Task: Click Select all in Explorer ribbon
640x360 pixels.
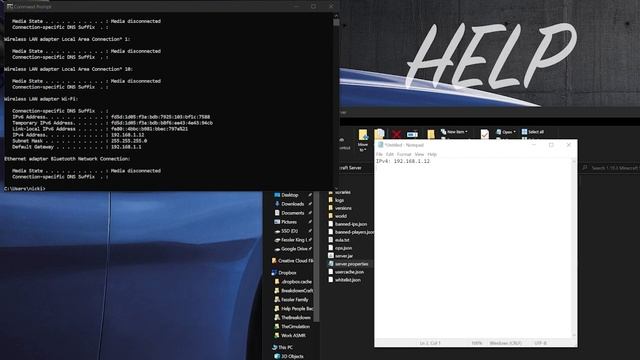Action: click(533, 132)
